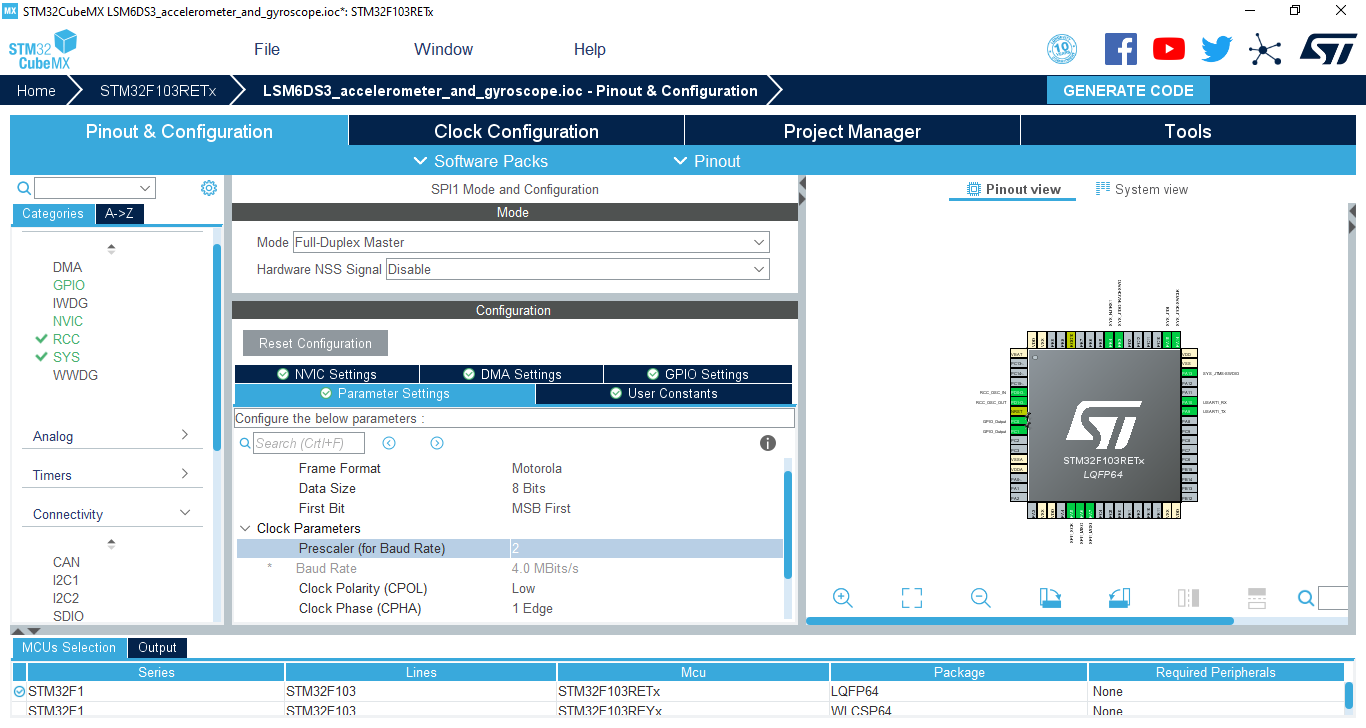Image resolution: width=1366 pixels, height=728 pixels.
Task: Open the Twitter link icon
Action: tap(1217, 49)
